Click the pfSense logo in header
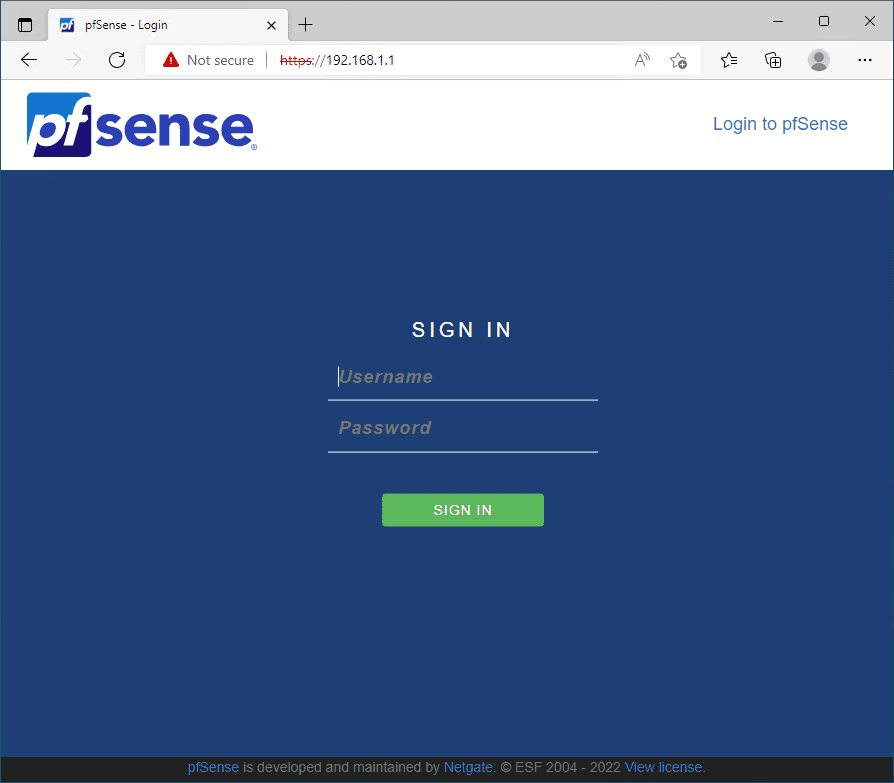The image size is (894, 783). (x=142, y=124)
